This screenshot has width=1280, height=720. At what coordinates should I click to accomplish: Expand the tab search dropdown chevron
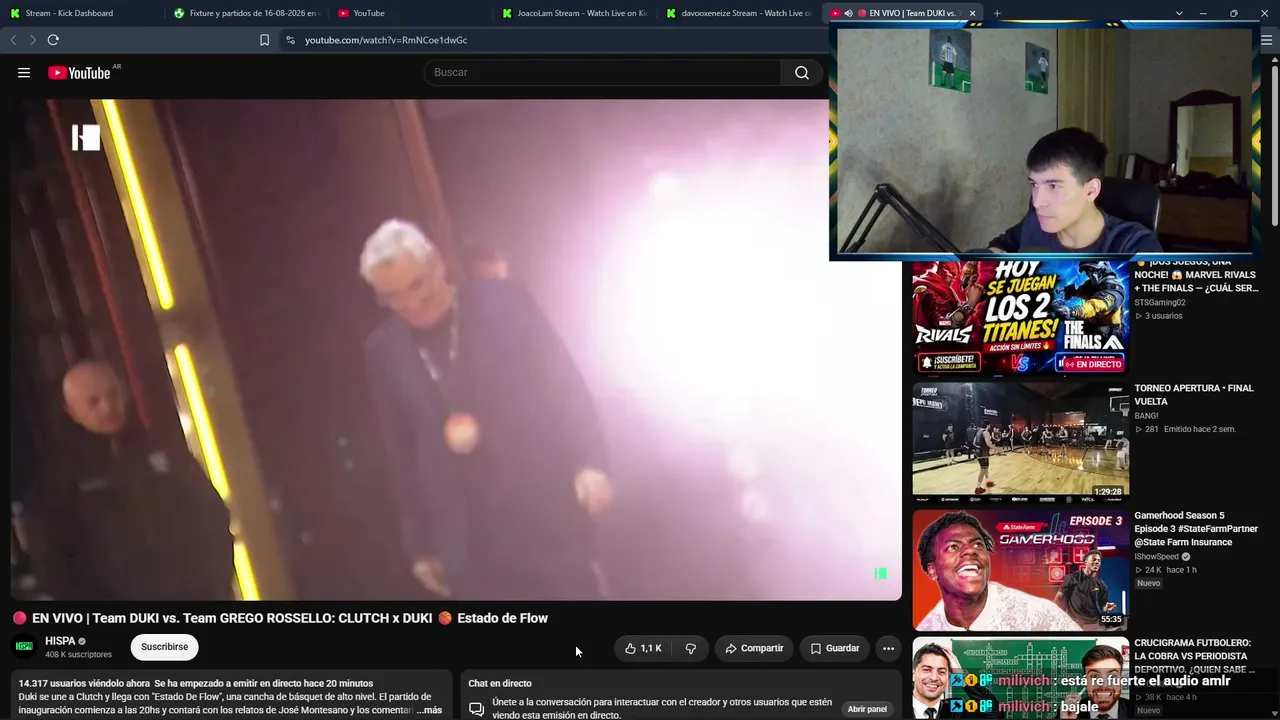point(1179,13)
